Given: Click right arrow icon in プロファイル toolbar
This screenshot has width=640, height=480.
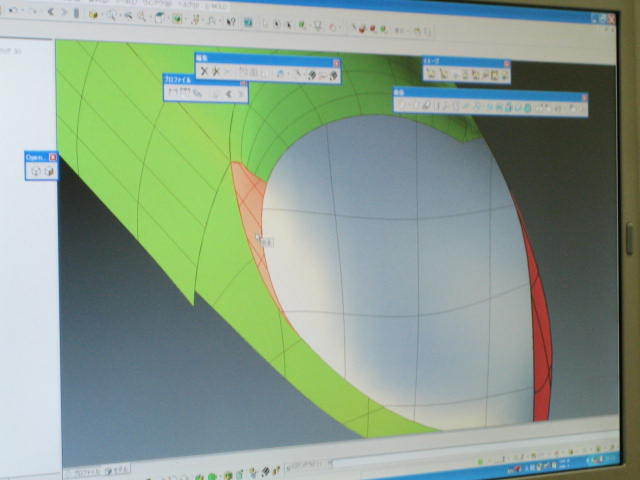Looking at the screenshot, I should tap(241, 95).
